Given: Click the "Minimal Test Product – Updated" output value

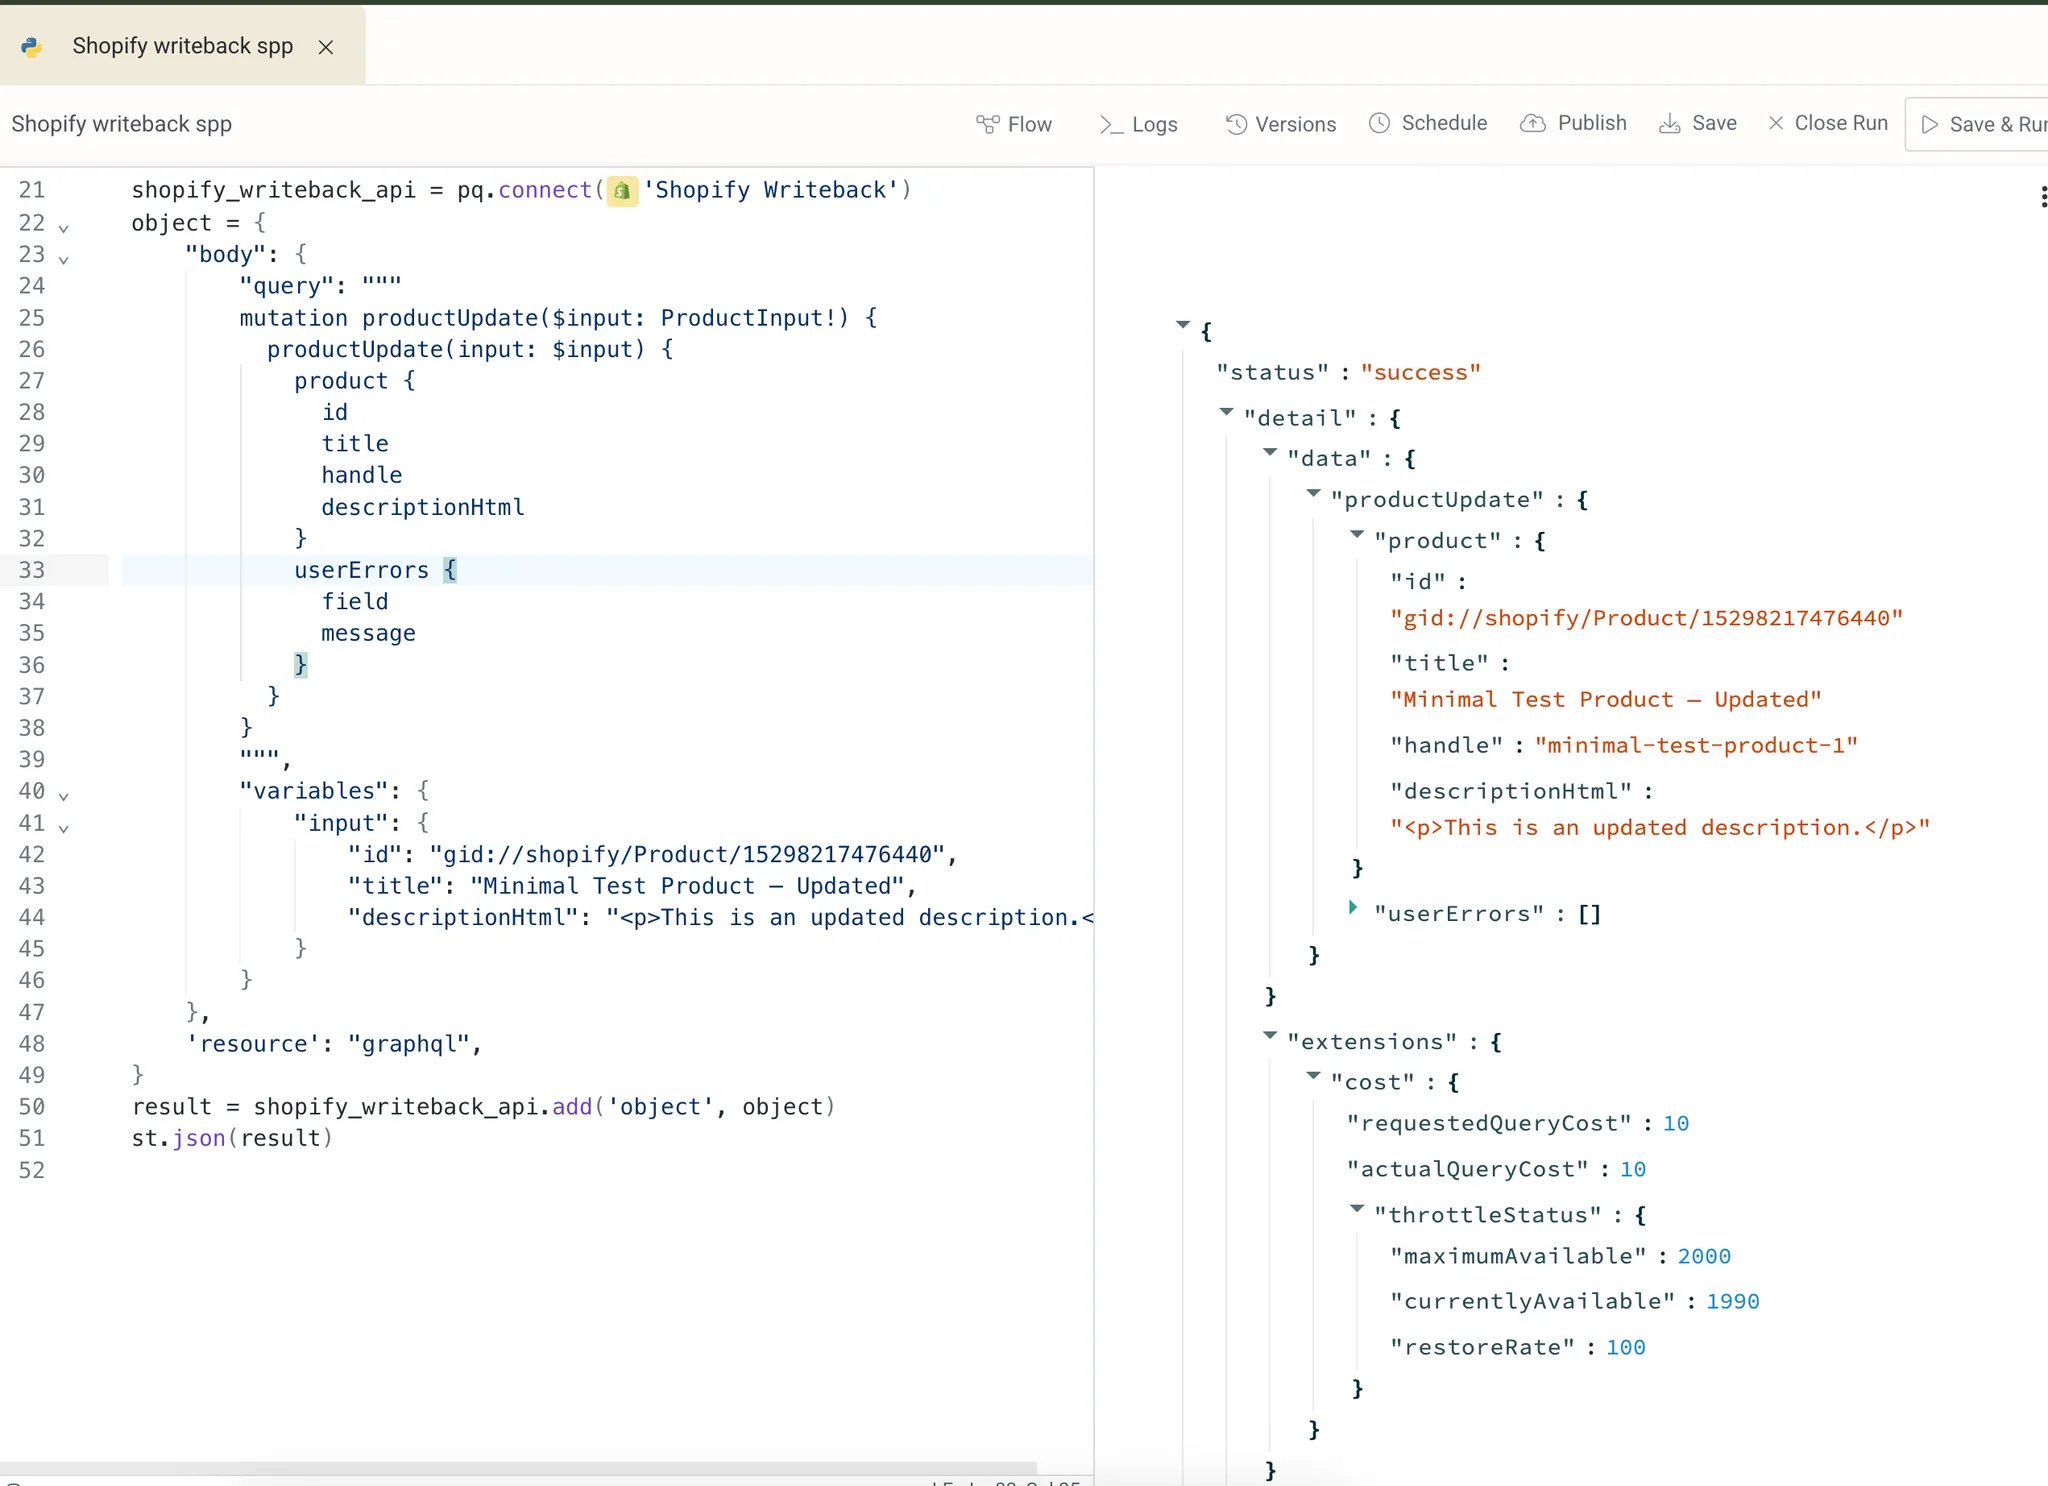Looking at the screenshot, I should coord(1606,700).
